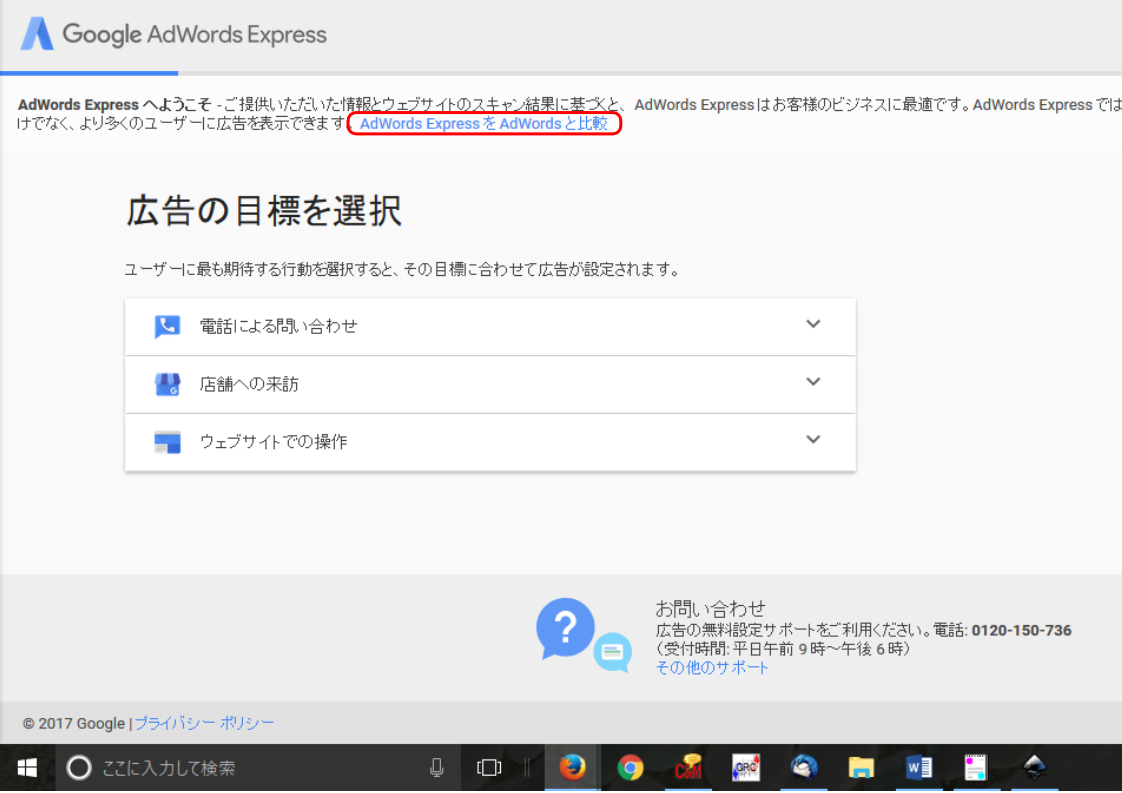The image size is (1122, 793).
Task: Select the 電話による問い合わせ goal text
Action: 278,326
